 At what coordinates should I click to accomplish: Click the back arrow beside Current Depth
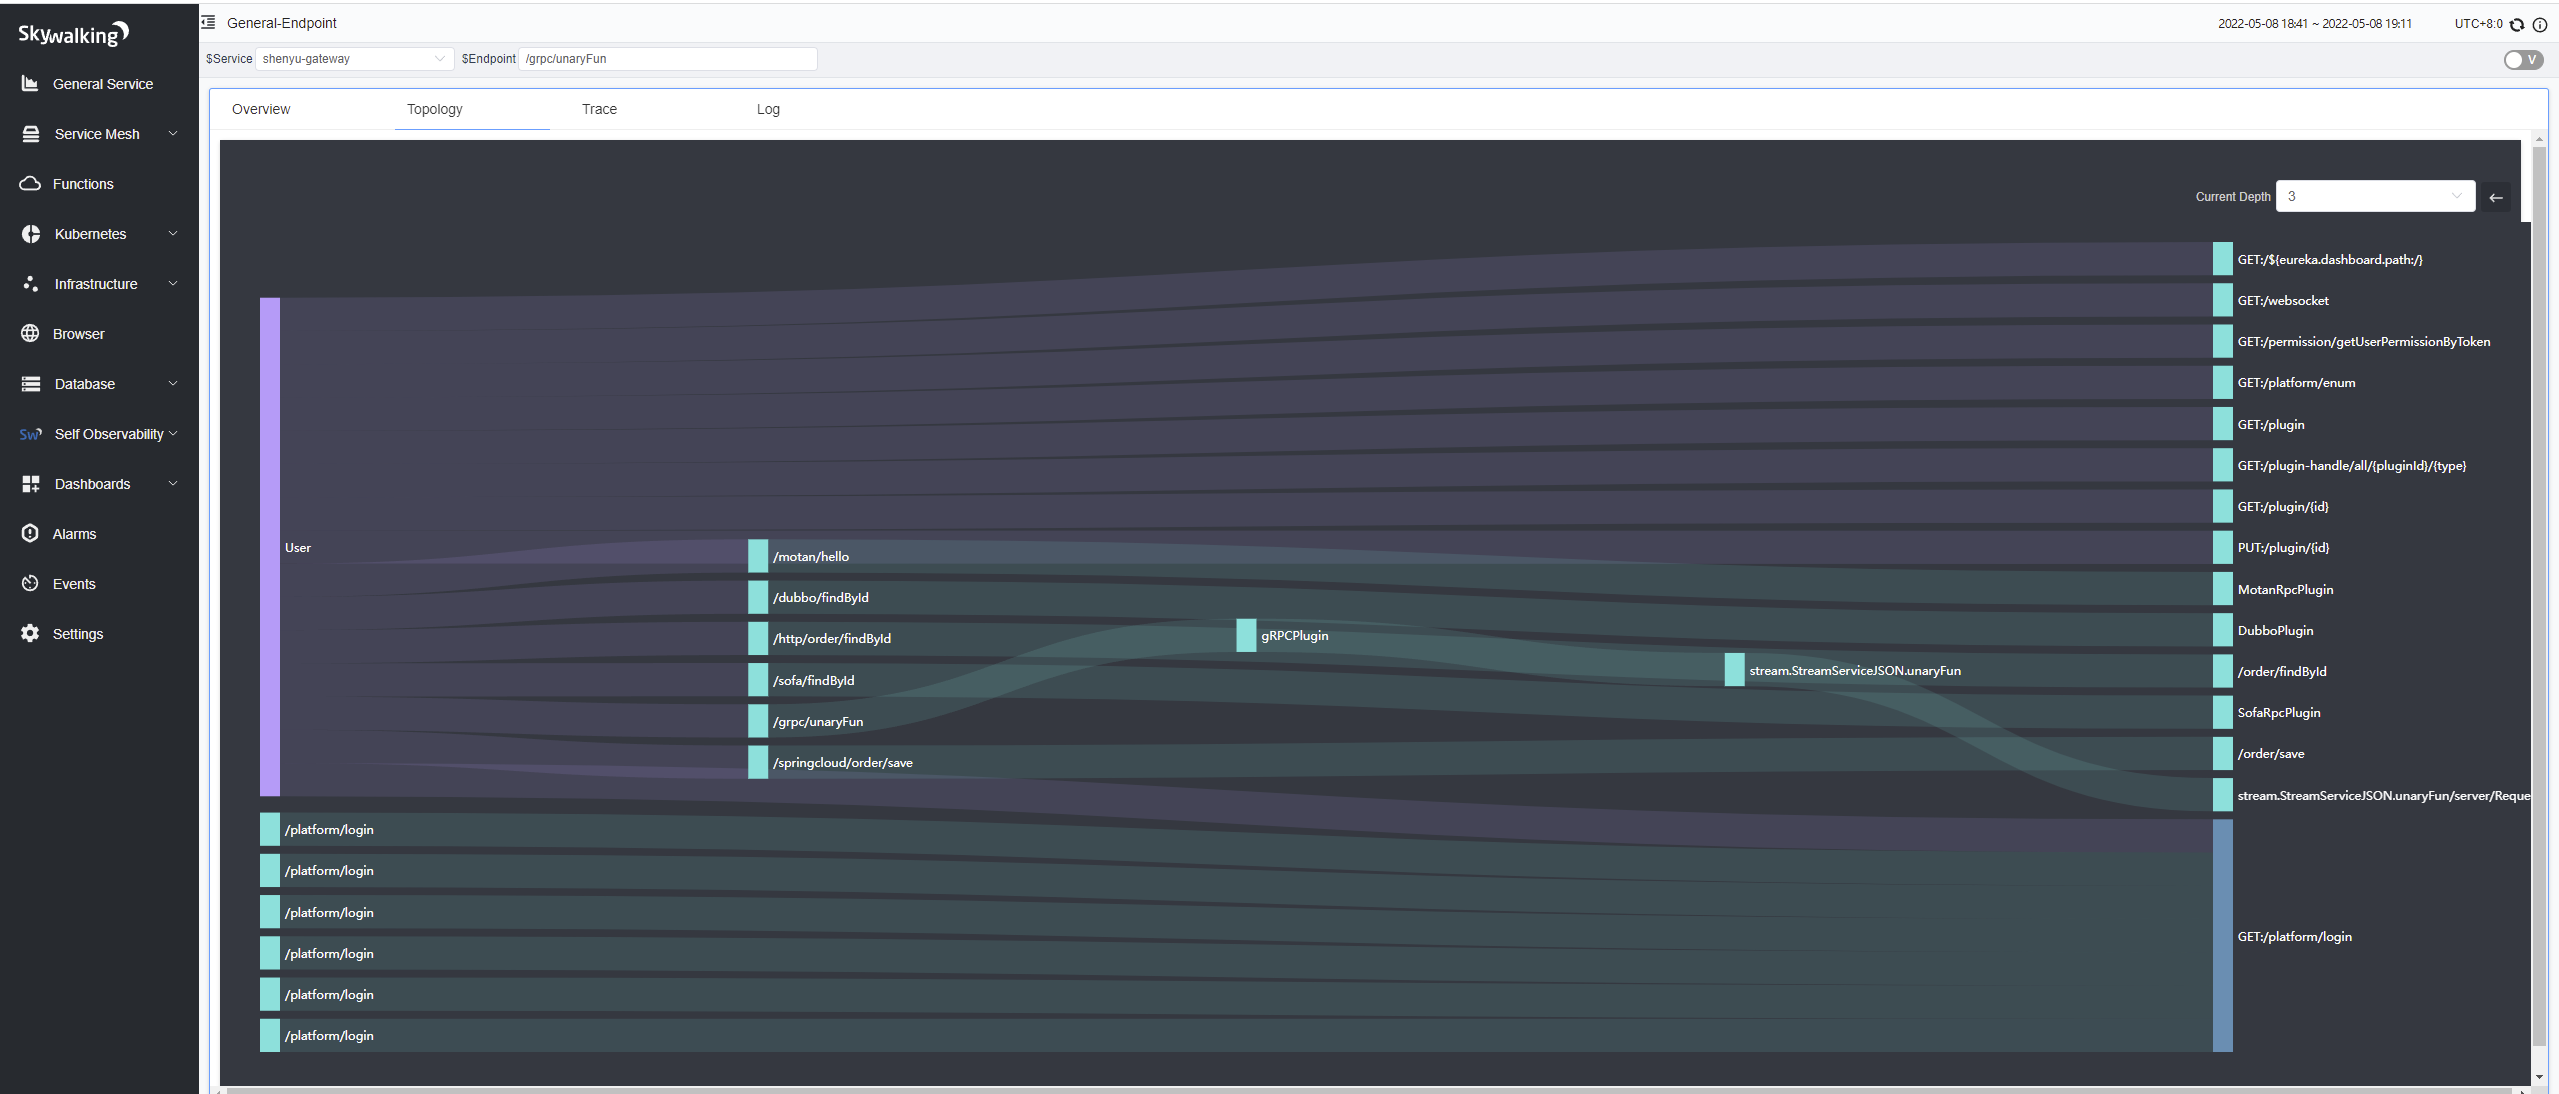[2496, 197]
